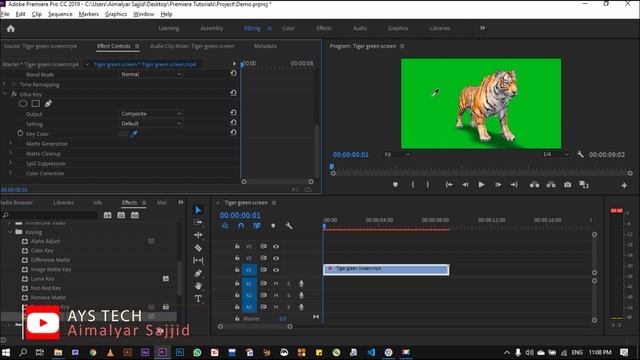Solo audio track A2
640x360 pixels.
click(x=289, y=295)
